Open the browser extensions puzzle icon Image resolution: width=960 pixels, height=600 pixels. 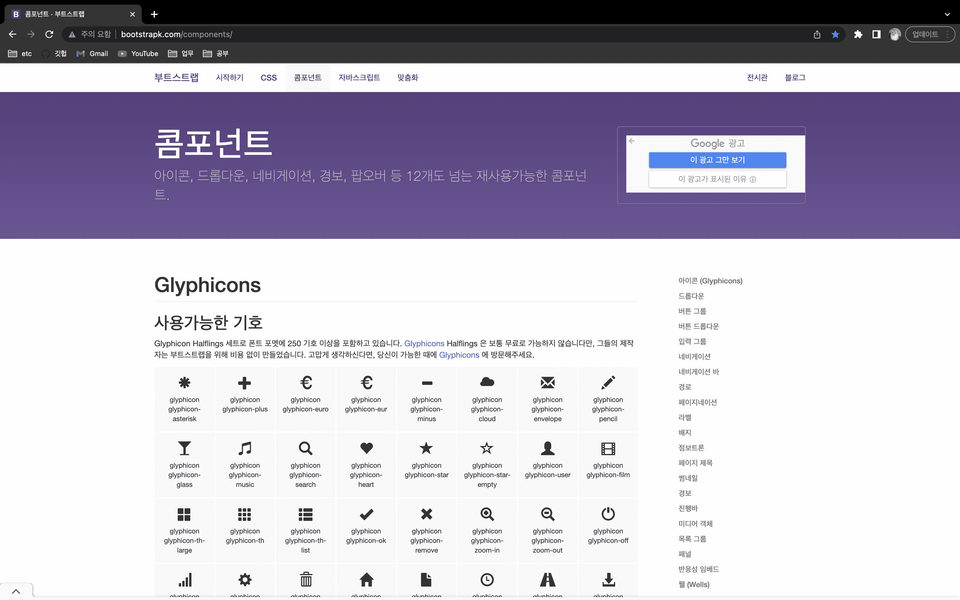(x=858, y=34)
